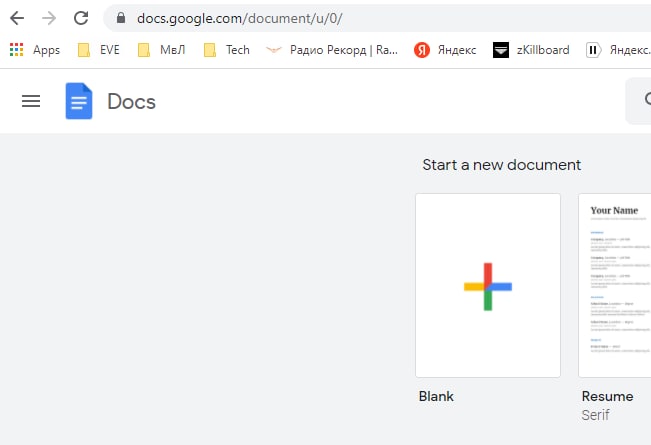The image size is (651, 445).
Task: Focus the address bar URL docs.google.com
Action: tap(239, 19)
